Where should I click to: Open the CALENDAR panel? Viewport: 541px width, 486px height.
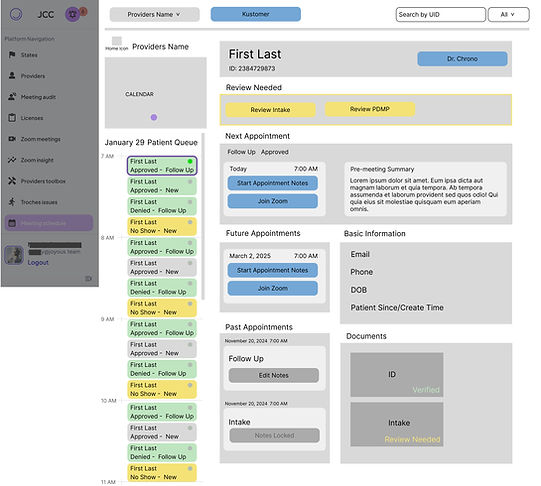[156, 93]
